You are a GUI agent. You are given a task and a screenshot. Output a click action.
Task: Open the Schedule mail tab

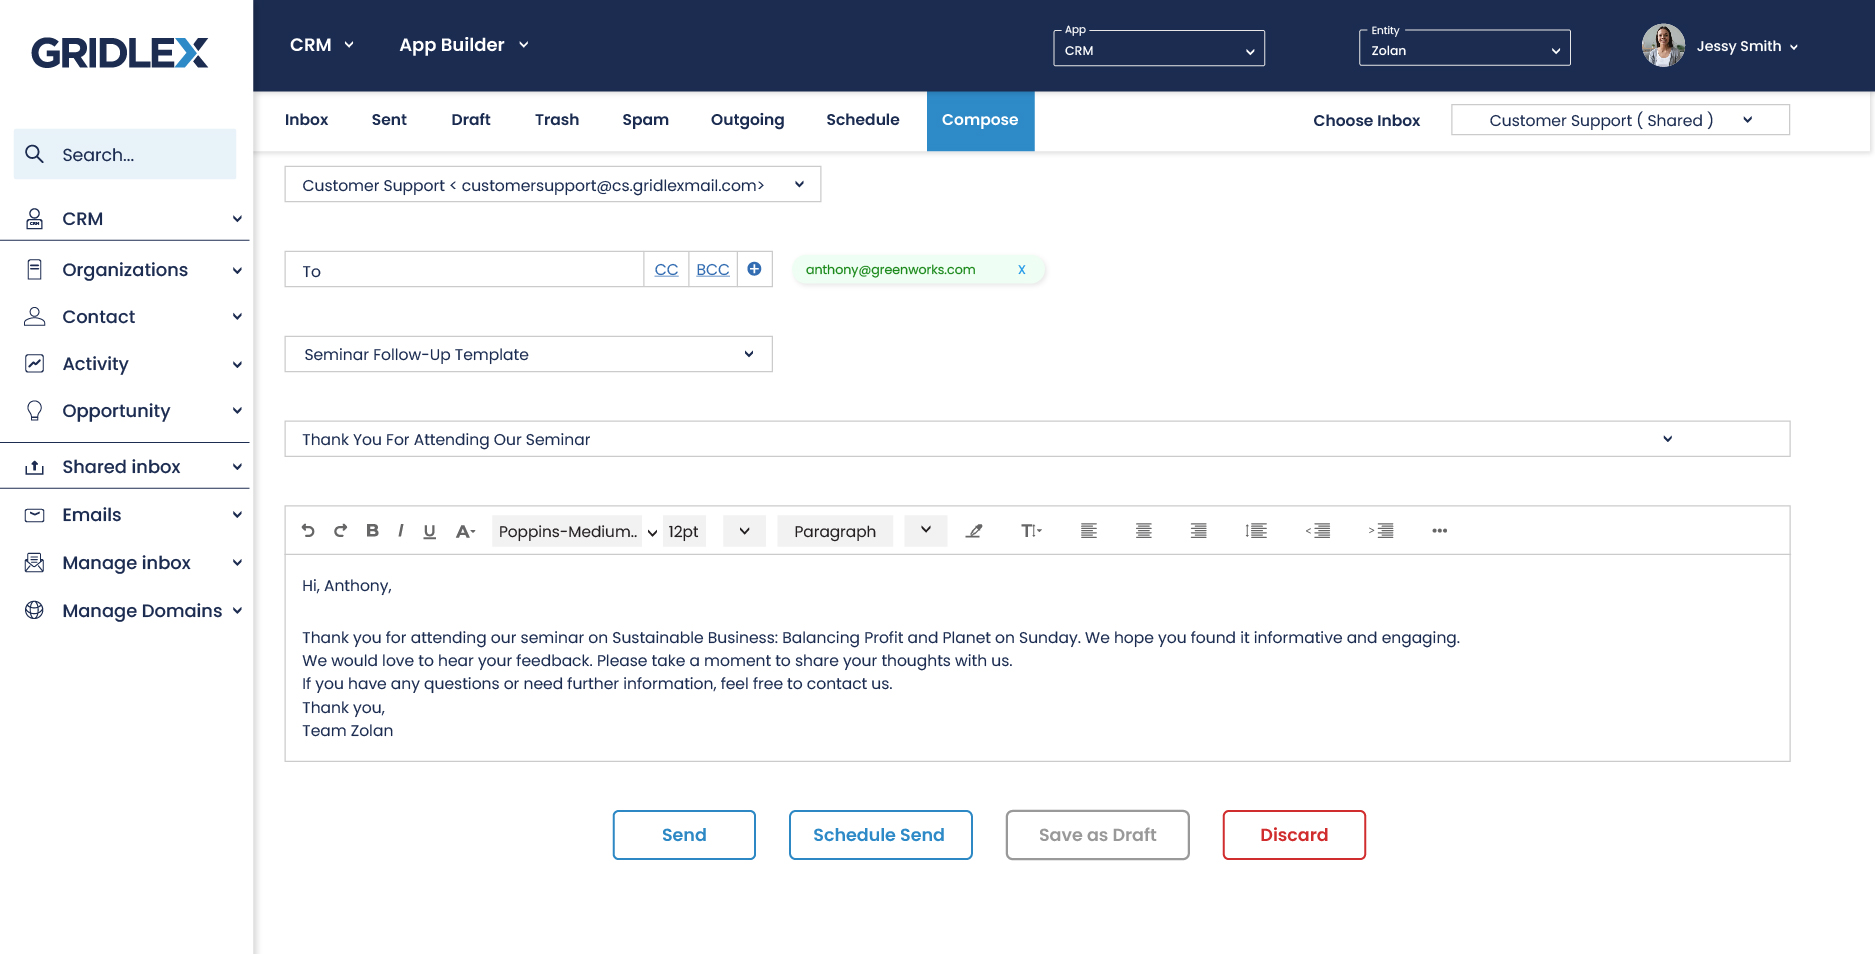coord(862,120)
